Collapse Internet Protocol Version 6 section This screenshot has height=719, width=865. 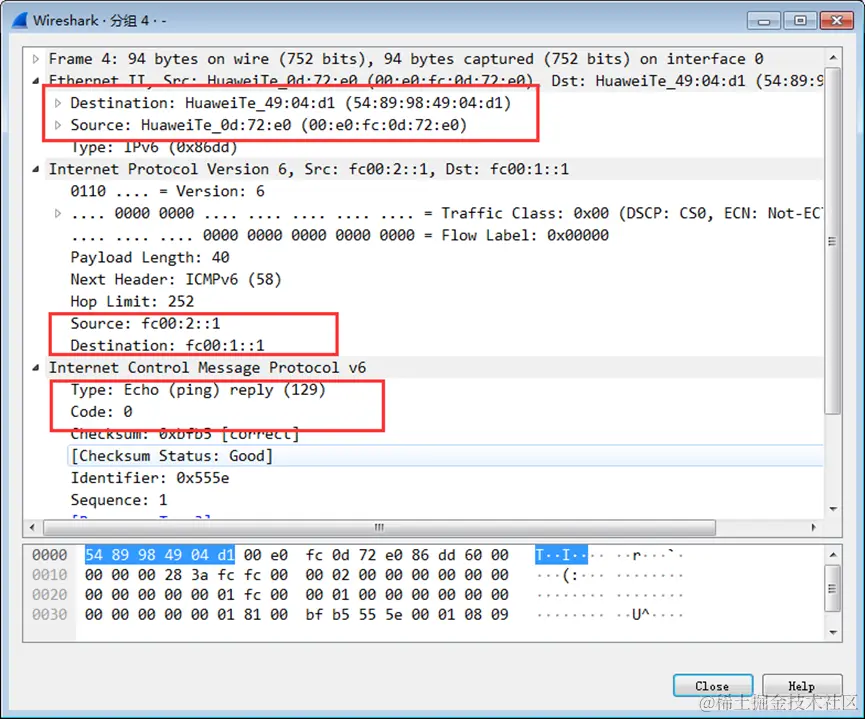pyautogui.click(x=36, y=169)
